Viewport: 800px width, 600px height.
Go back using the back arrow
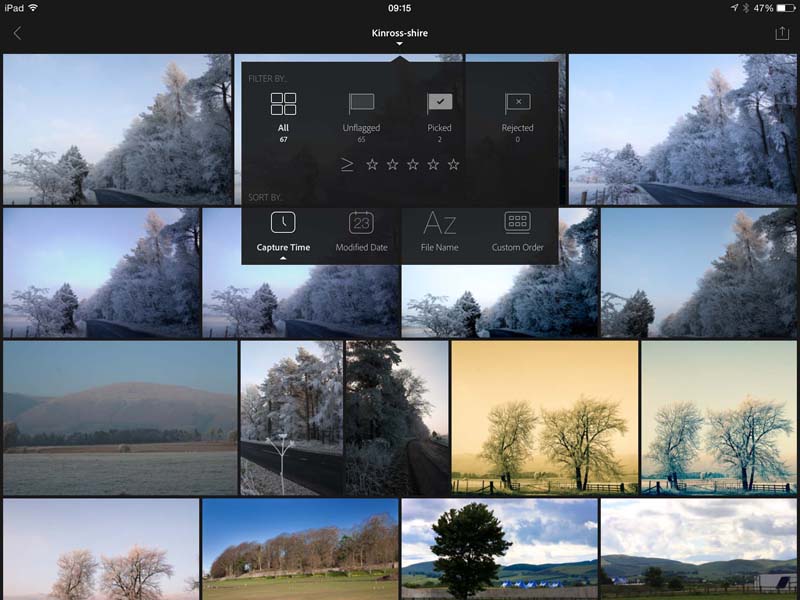point(17,33)
